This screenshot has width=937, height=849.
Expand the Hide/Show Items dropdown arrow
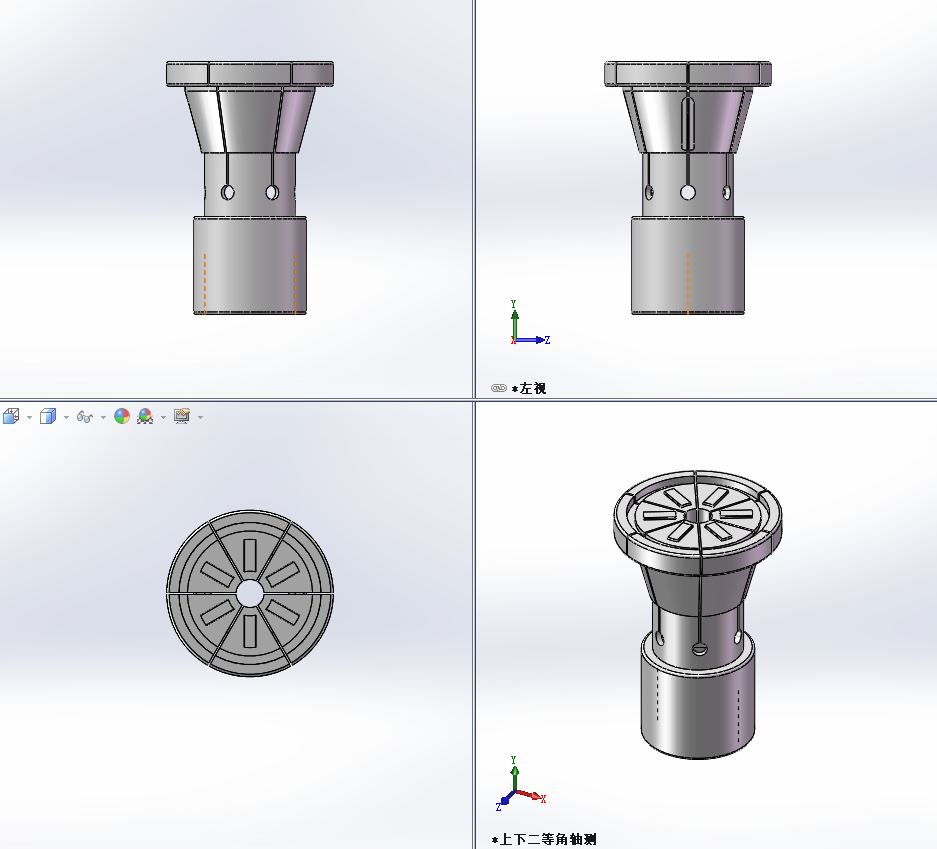click(x=103, y=417)
